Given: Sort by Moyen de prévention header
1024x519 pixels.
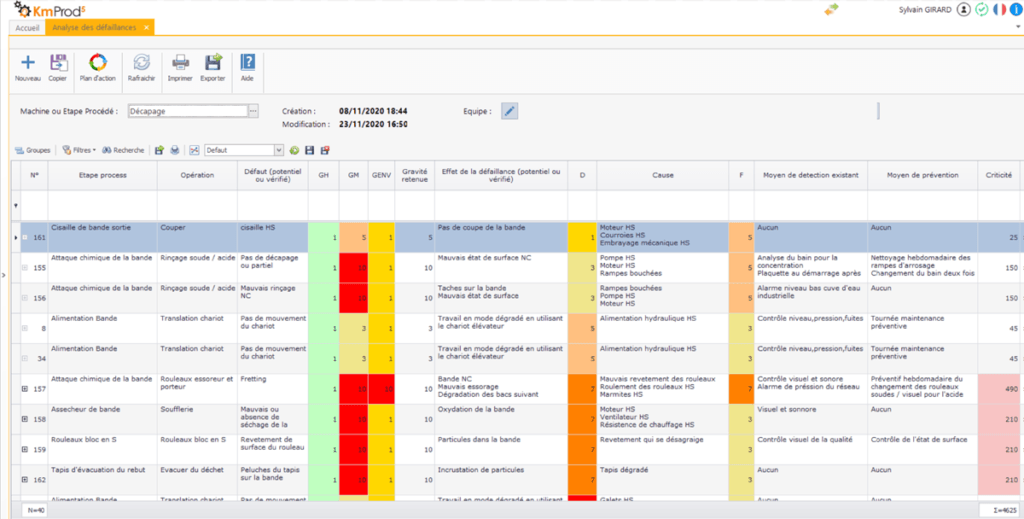Looking at the screenshot, I should tap(923, 175).
